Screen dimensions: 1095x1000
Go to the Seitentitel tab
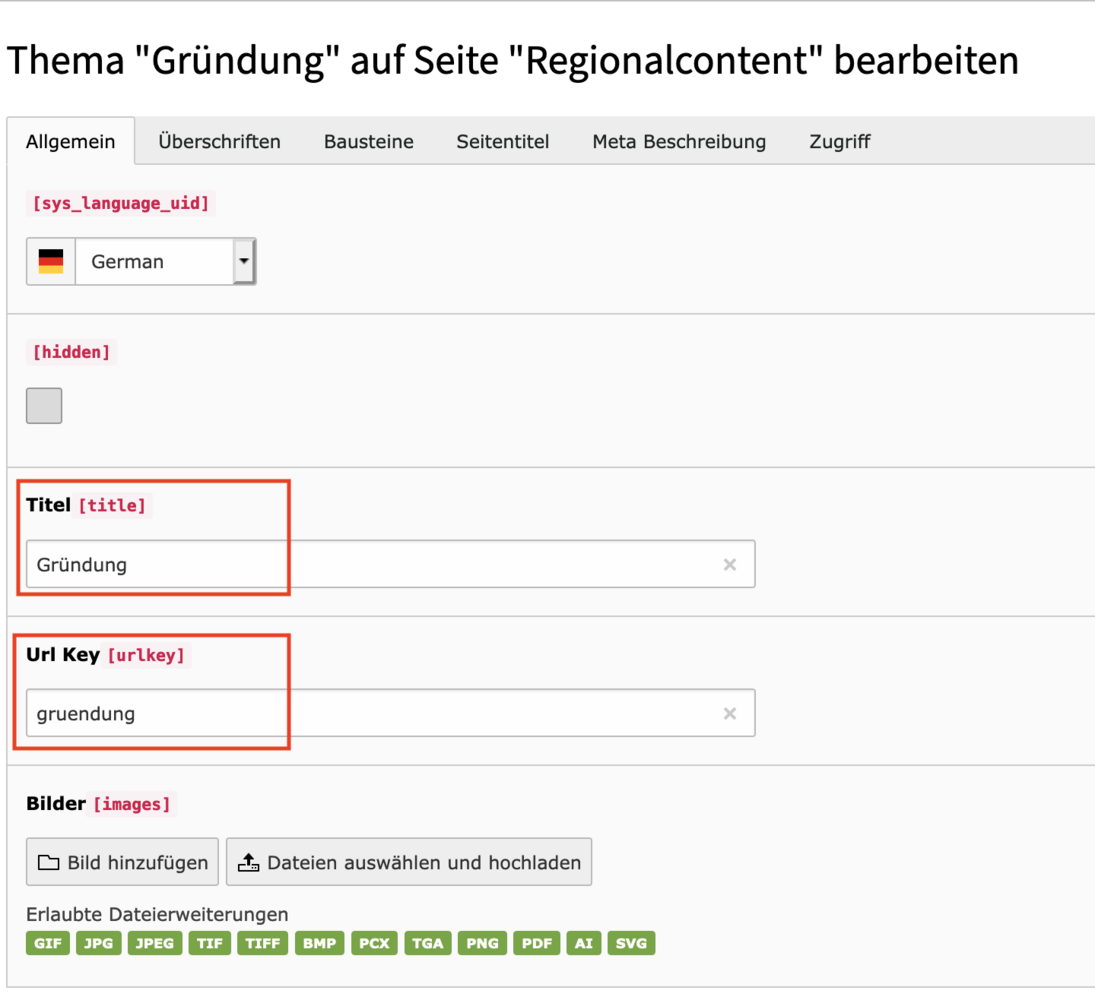click(x=503, y=142)
